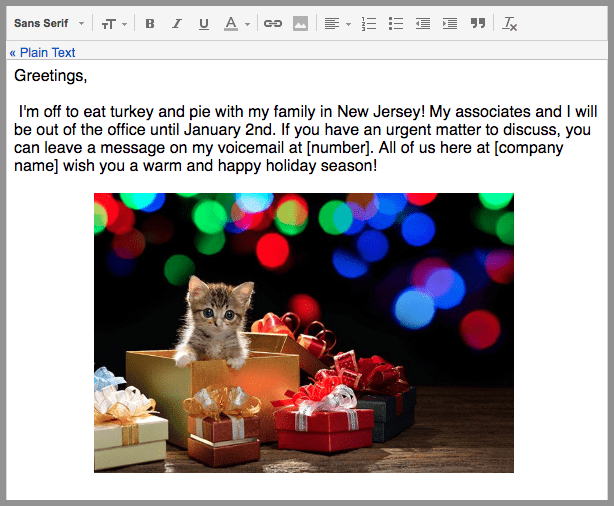Screen dimensions: 614x506
Task: Increase the indent level
Action: [450, 23]
